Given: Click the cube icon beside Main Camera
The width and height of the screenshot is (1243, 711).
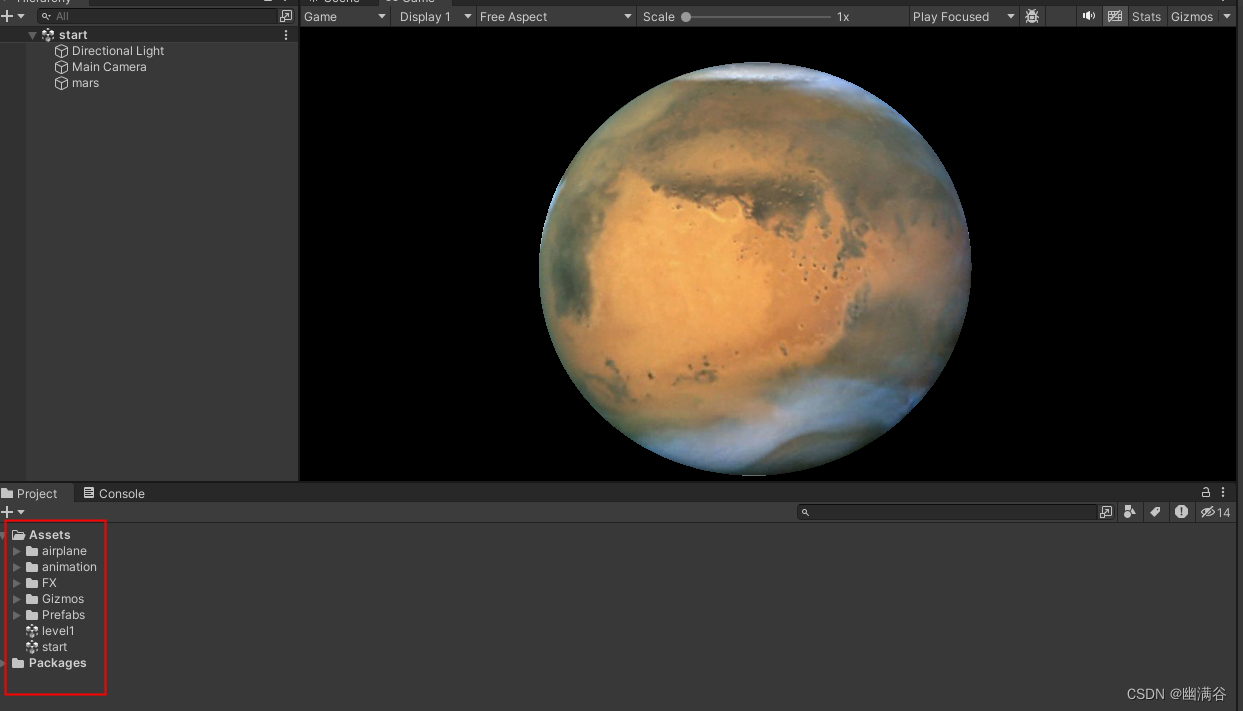Looking at the screenshot, I should (61, 67).
